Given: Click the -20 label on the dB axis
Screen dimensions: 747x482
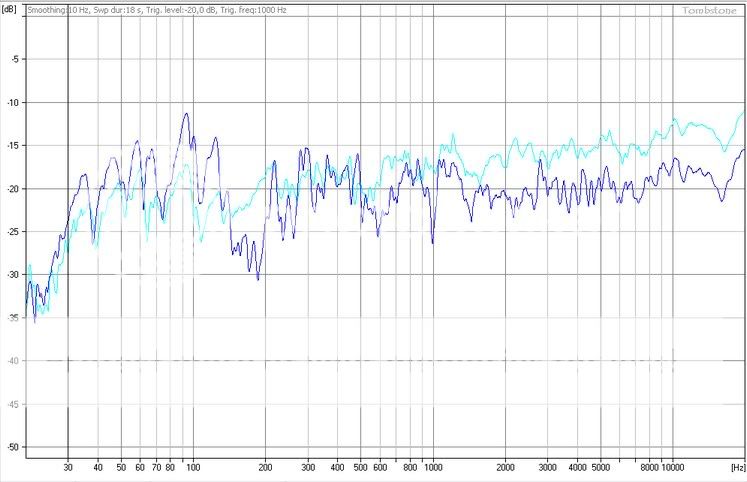Looking at the screenshot, I should click(x=10, y=189).
